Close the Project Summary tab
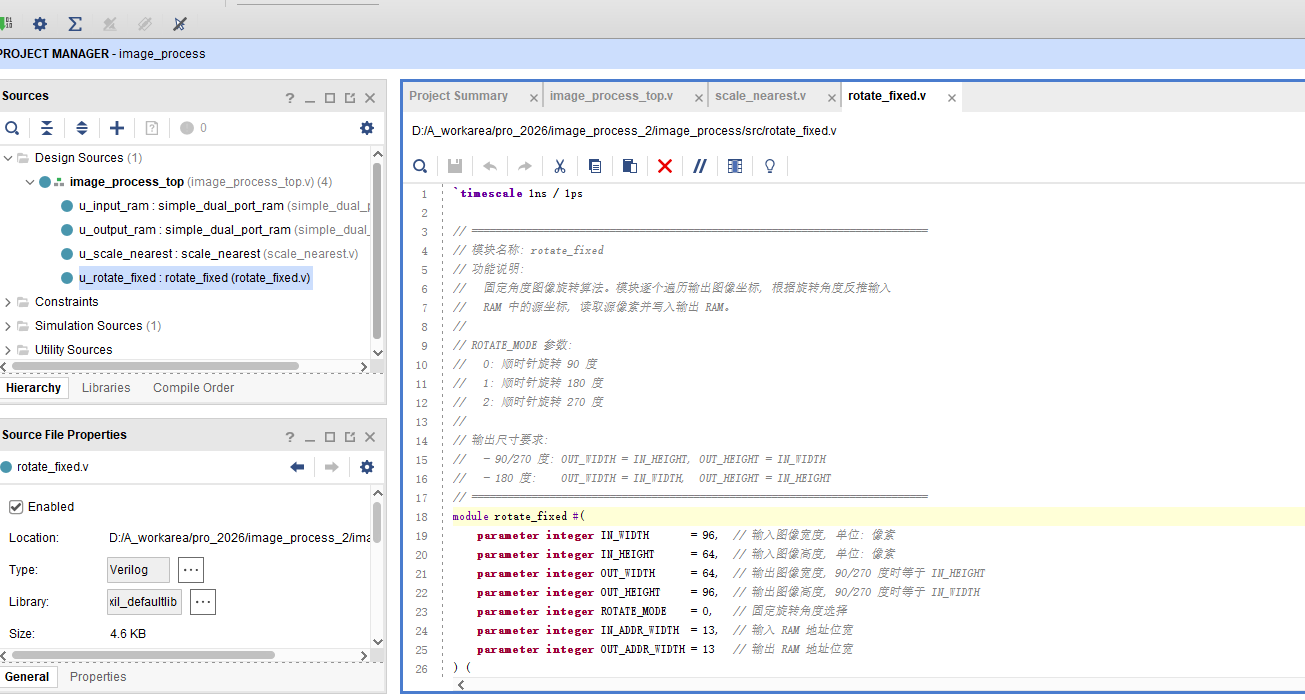This screenshot has height=700, width=1305. click(x=534, y=98)
